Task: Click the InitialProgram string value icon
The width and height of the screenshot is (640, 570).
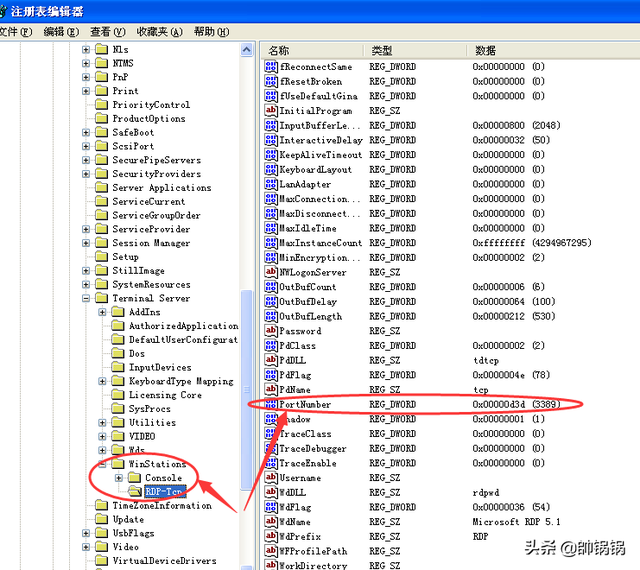Action: pyautogui.click(x=271, y=111)
